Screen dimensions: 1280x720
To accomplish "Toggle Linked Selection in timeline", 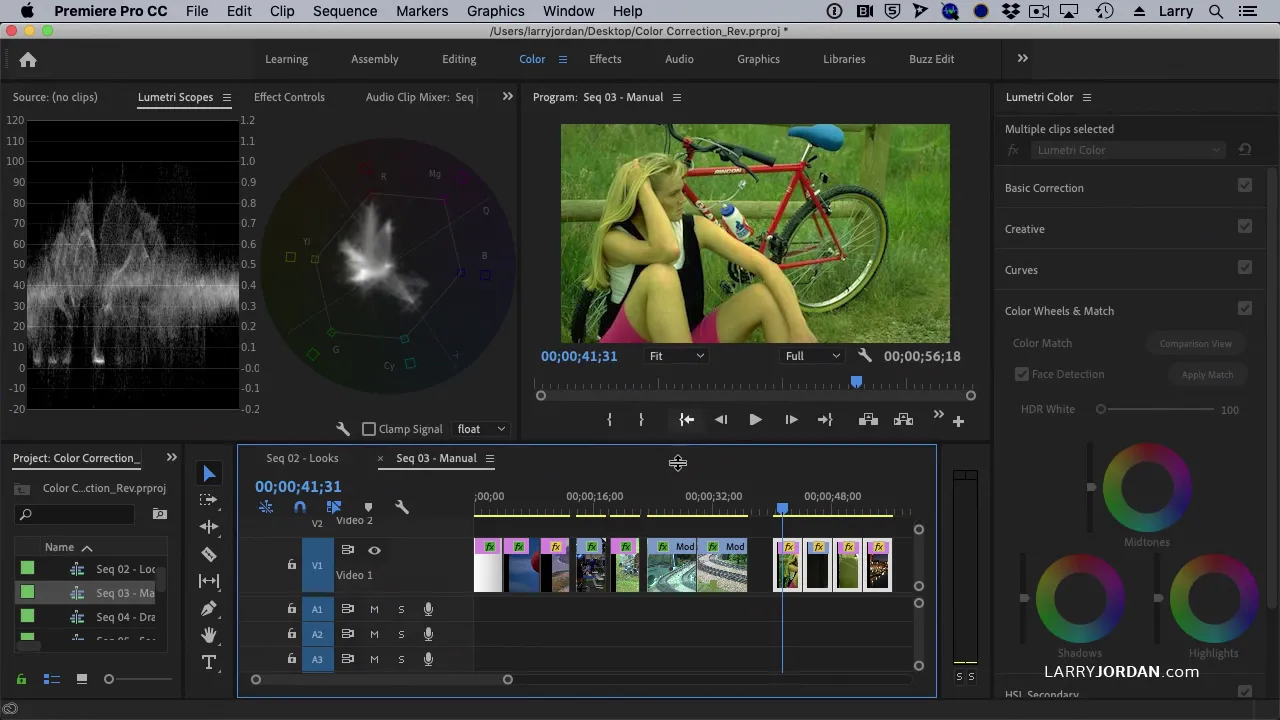I will (334, 507).
